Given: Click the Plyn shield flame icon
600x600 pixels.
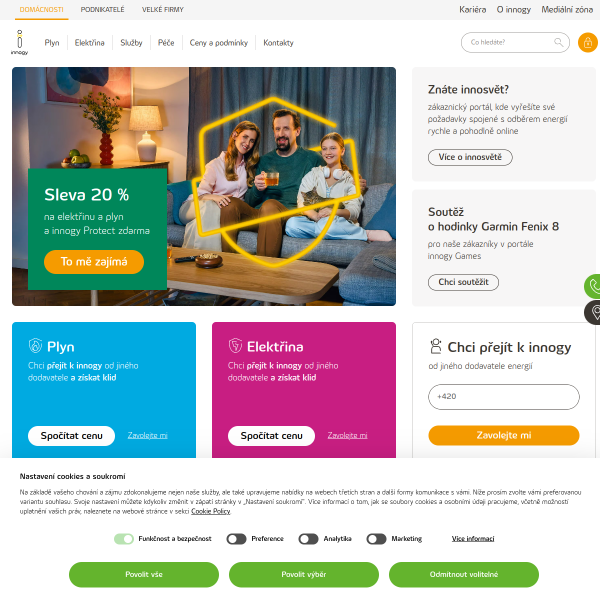Looking at the screenshot, I should click(35, 346).
